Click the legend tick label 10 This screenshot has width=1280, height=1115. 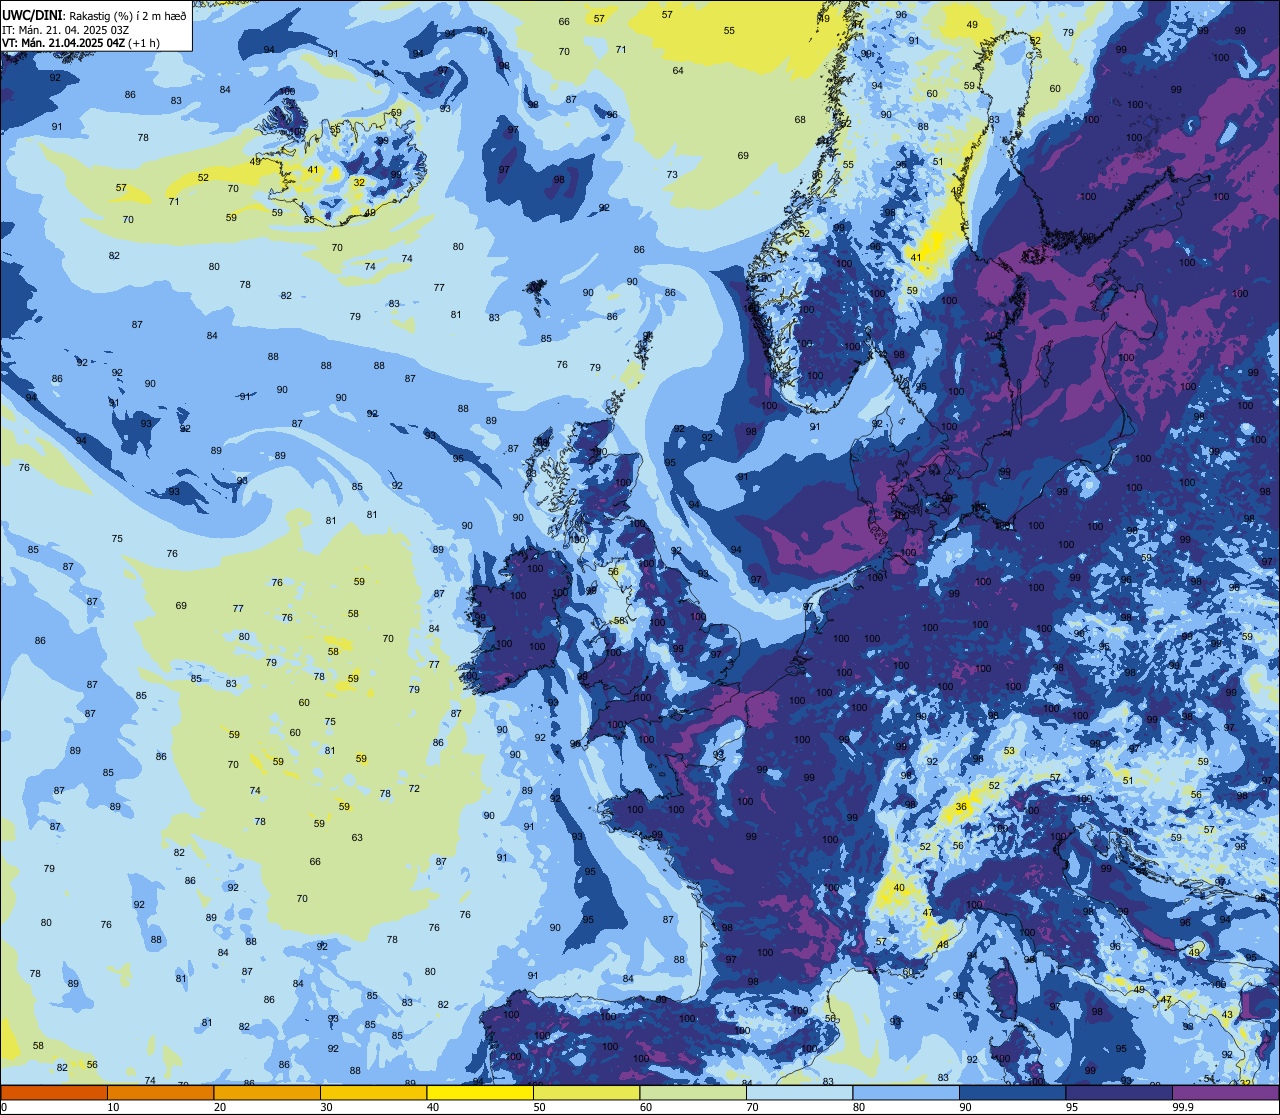[x=113, y=1107]
